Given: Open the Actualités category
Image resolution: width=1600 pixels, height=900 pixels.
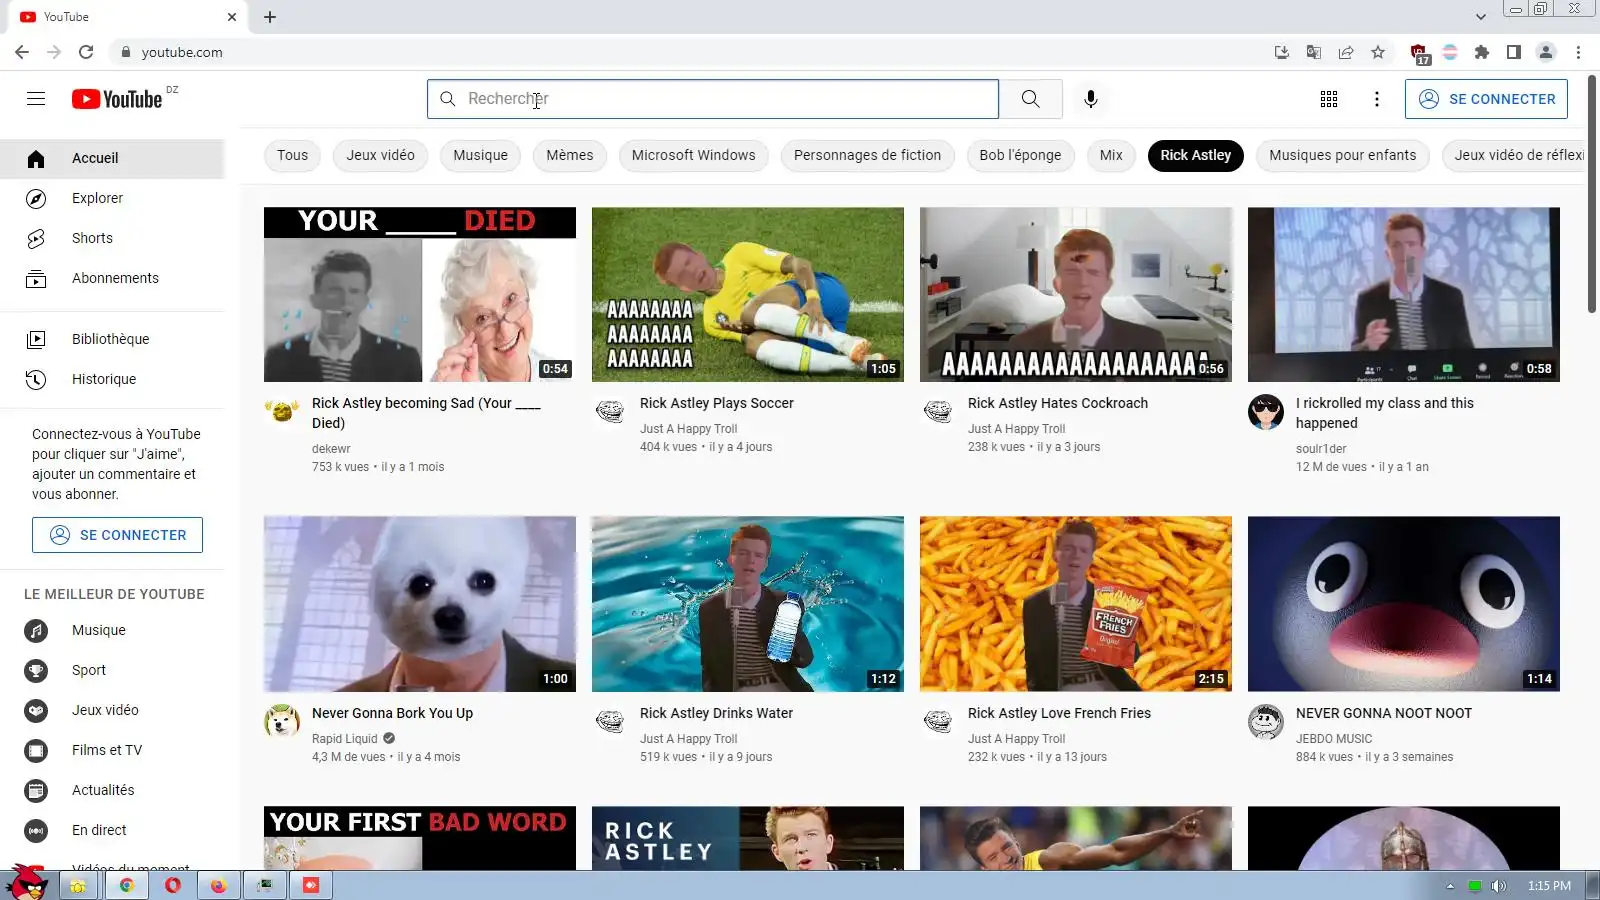Looking at the screenshot, I should pos(112,790).
